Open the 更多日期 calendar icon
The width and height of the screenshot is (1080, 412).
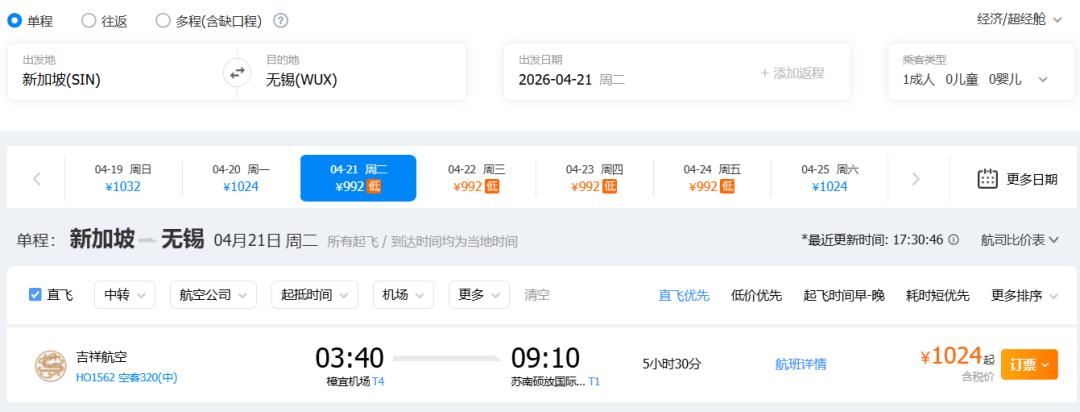click(x=987, y=179)
